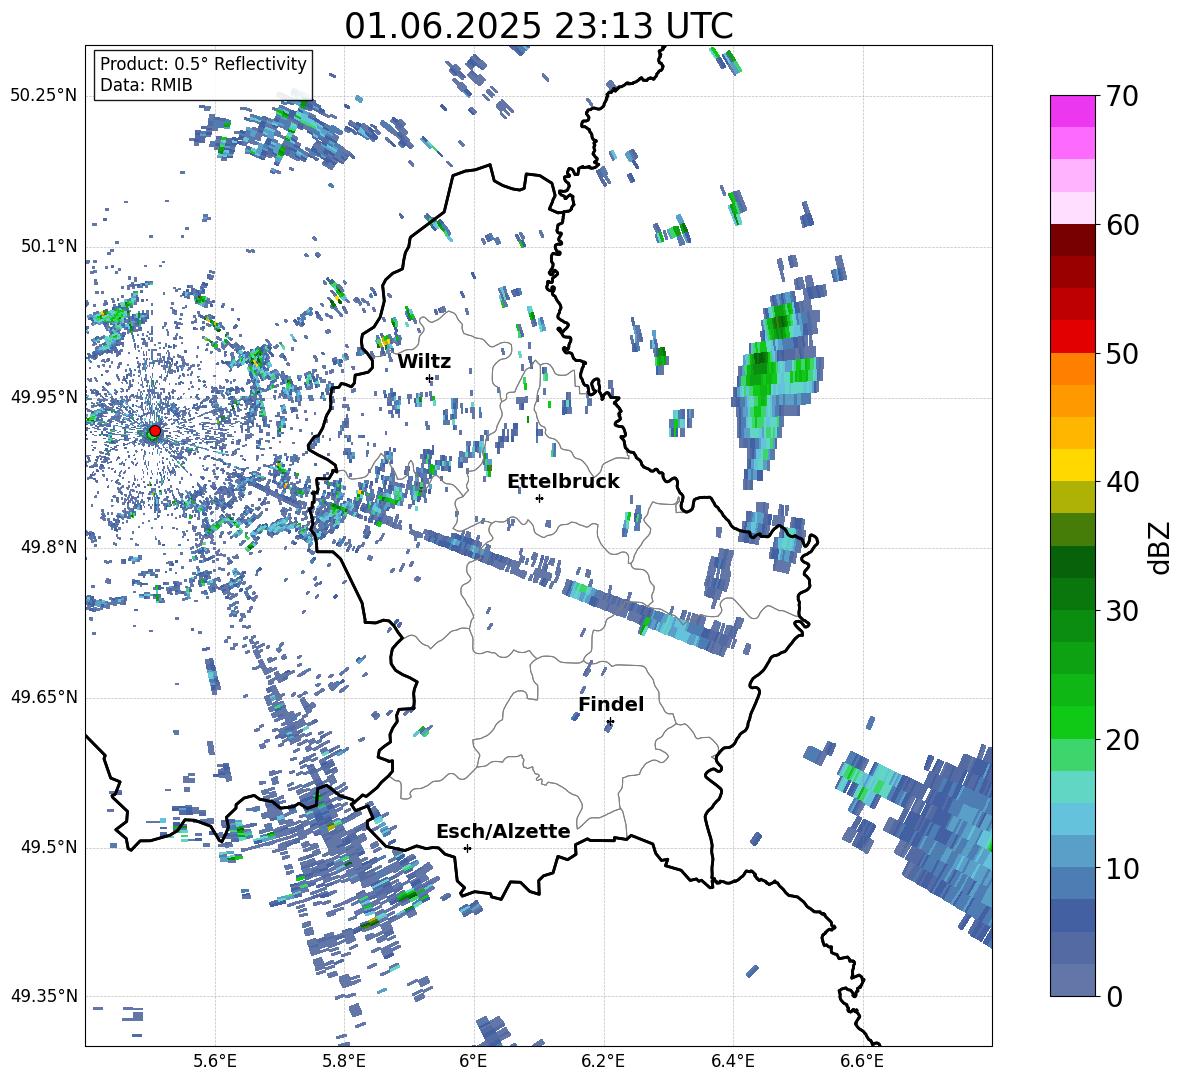
Task: Click the '50.1°N' latitude label
Action: tap(48, 246)
